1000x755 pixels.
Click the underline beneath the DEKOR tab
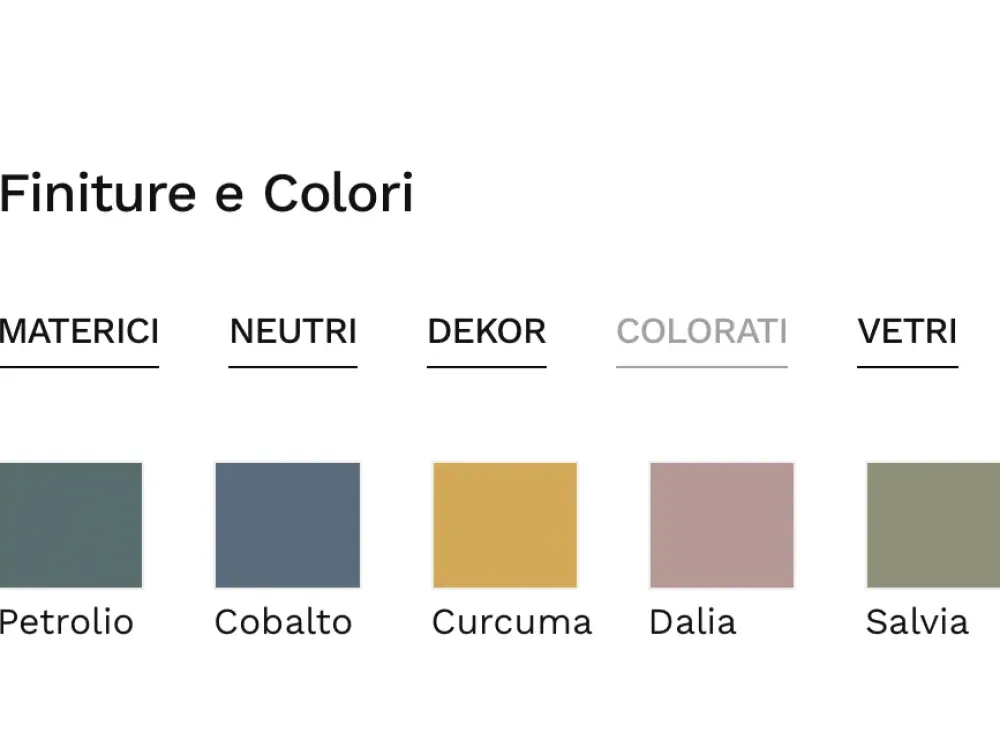tap(487, 367)
